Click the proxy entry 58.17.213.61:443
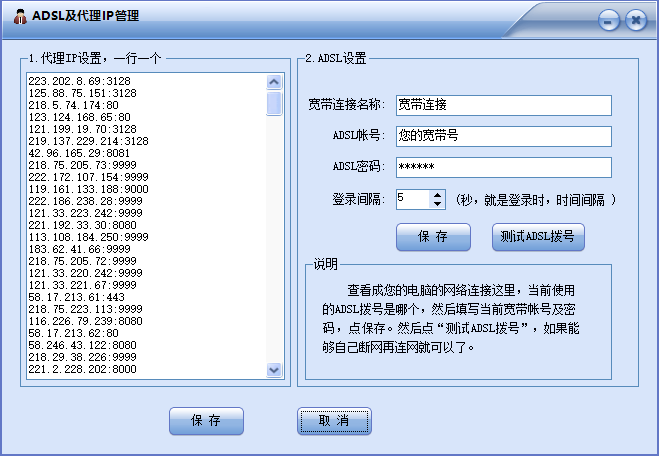This screenshot has width=659, height=456. (76, 297)
